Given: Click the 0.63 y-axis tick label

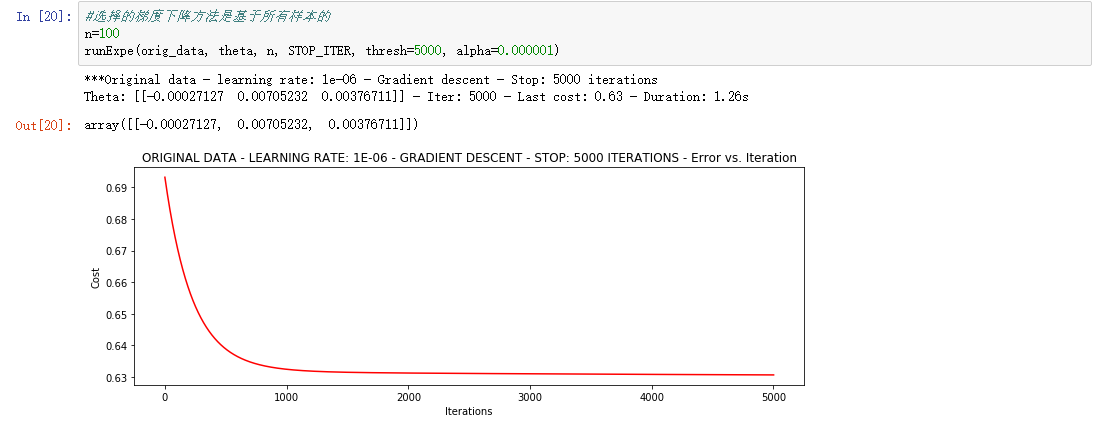Looking at the screenshot, I should tap(117, 378).
